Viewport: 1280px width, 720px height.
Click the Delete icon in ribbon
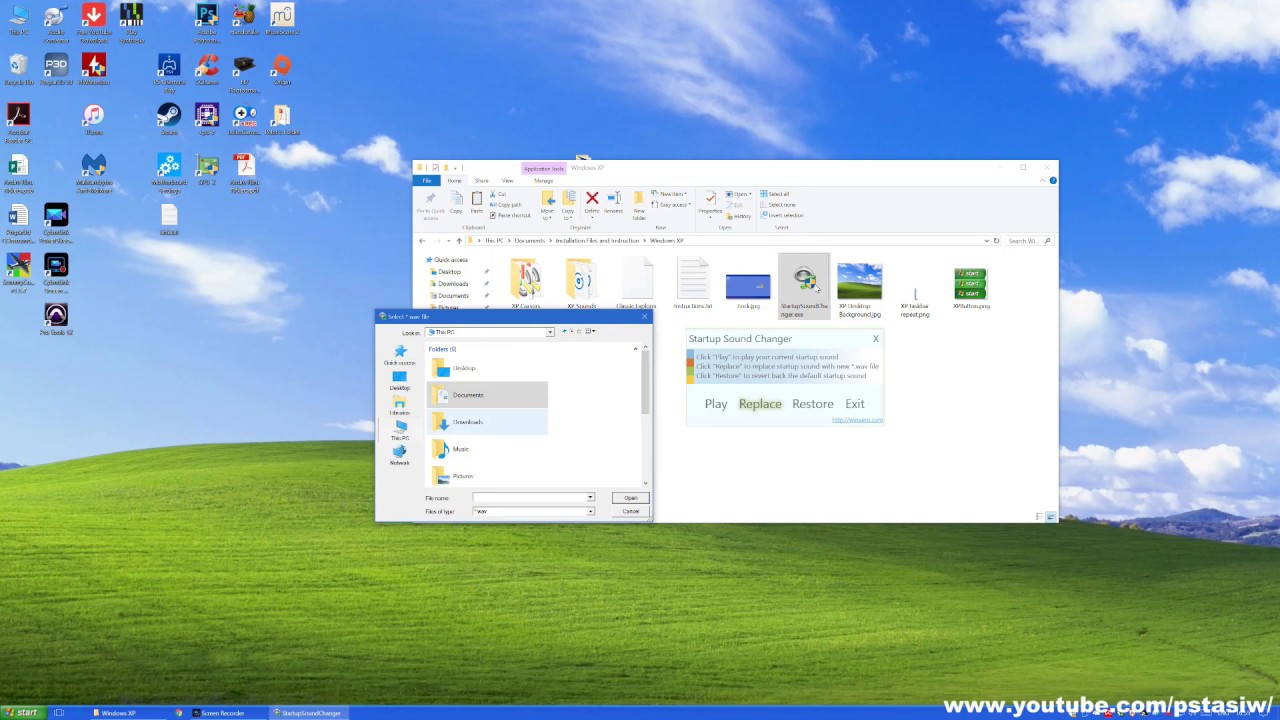click(x=592, y=203)
